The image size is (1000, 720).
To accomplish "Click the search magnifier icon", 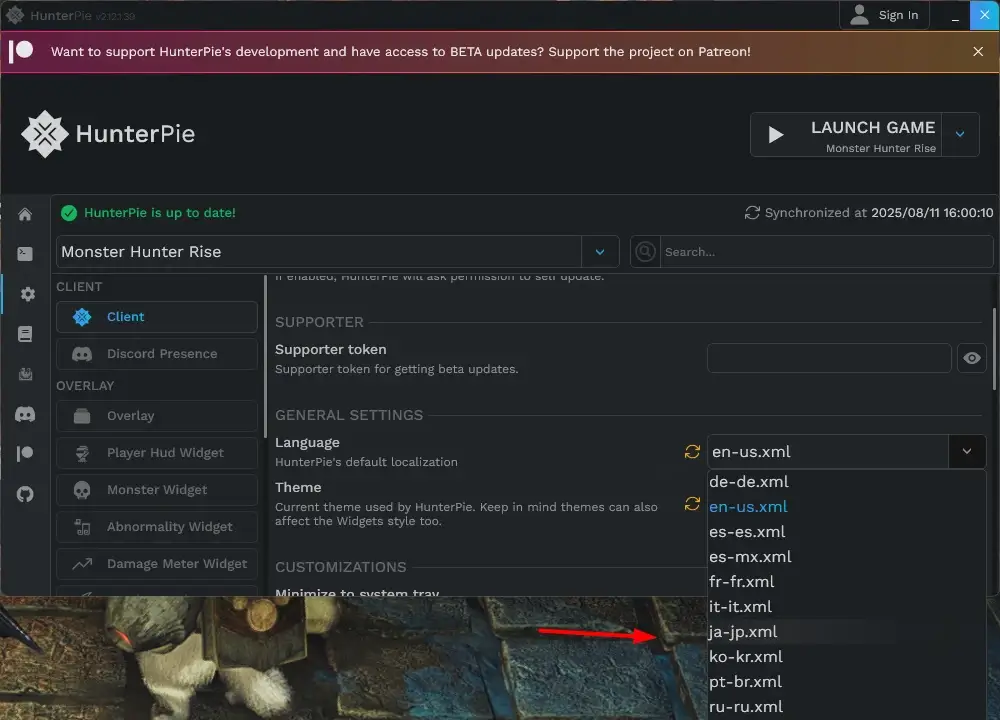I will [x=645, y=252].
